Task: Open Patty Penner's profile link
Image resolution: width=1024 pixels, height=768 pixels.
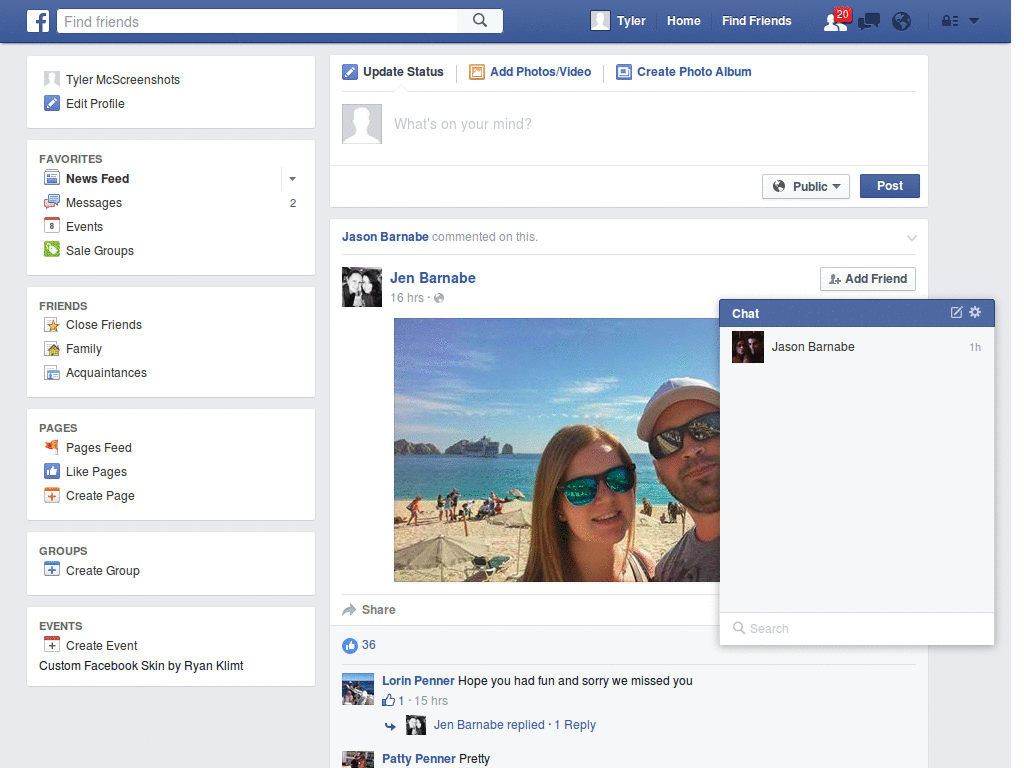Action: coord(419,758)
